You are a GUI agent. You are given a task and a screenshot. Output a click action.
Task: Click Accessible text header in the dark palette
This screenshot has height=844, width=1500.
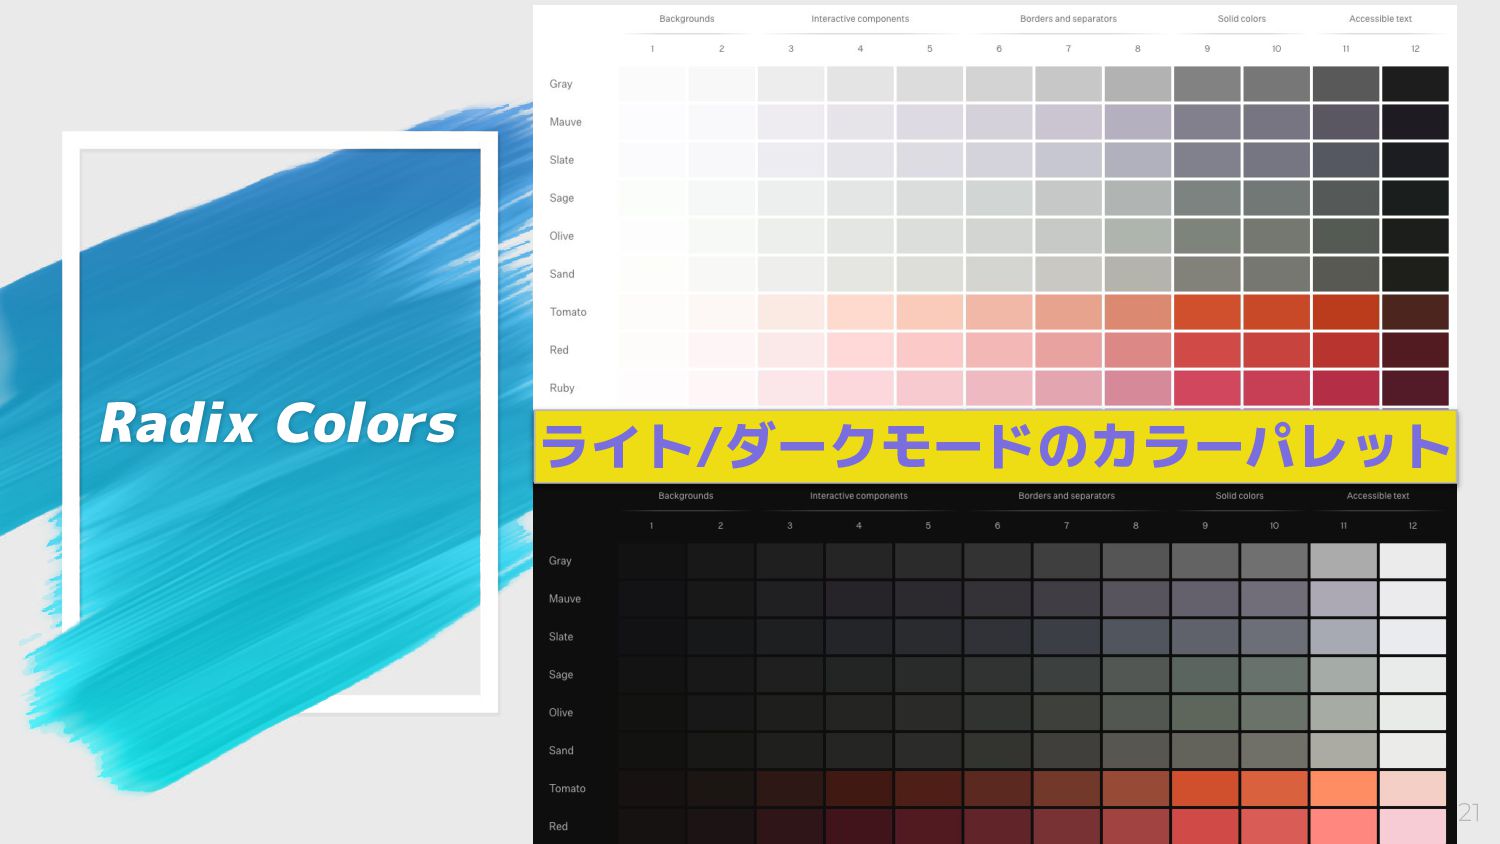coord(1378,496)
